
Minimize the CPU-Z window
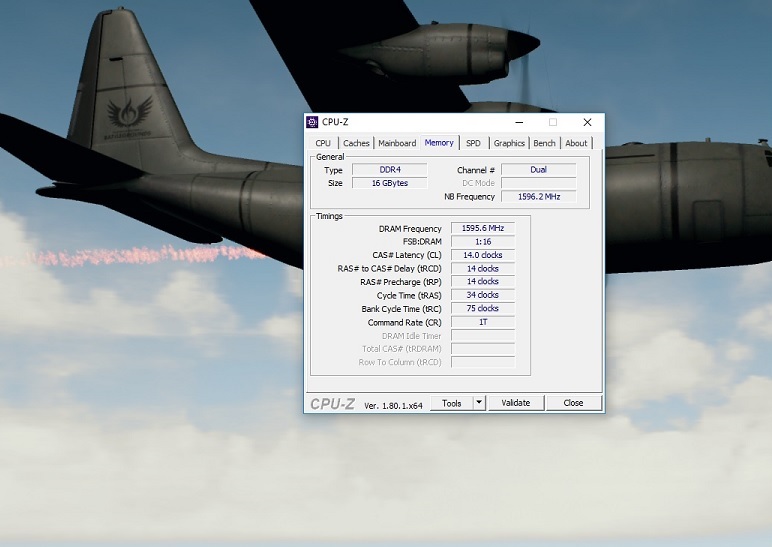point(519,122)
